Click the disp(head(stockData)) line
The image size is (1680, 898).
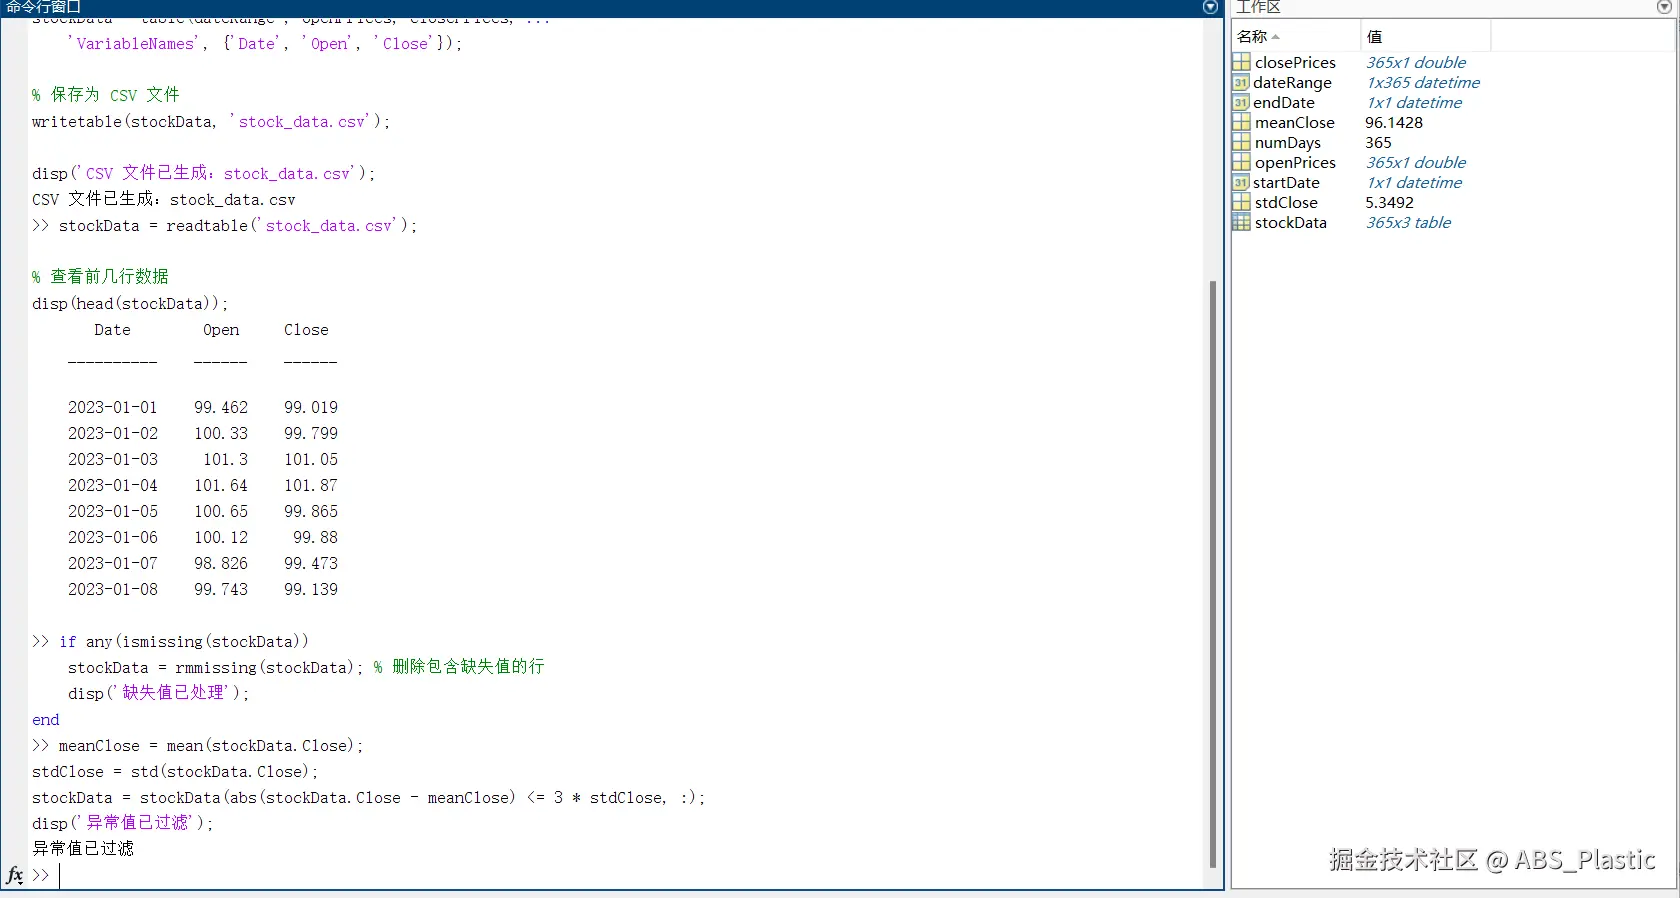click(x=130, y=303)
